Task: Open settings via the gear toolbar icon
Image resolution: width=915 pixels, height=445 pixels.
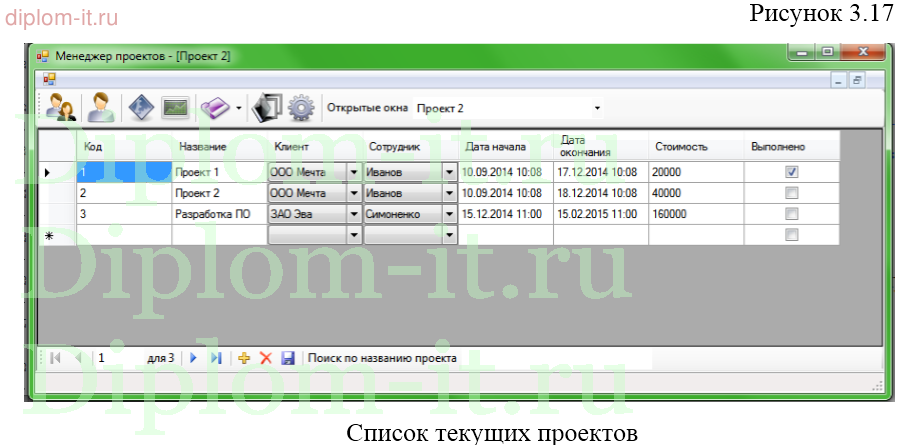Action: click(301, 108)
